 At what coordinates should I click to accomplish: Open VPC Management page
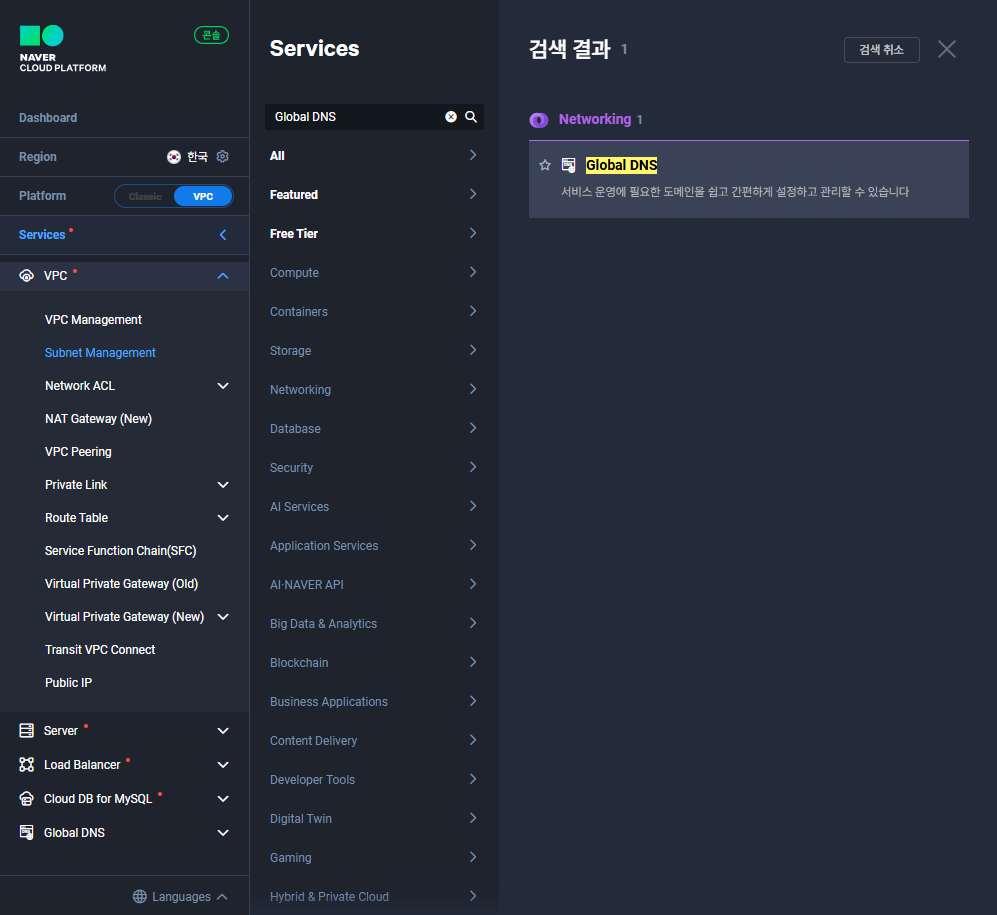(x=93, y=320)
